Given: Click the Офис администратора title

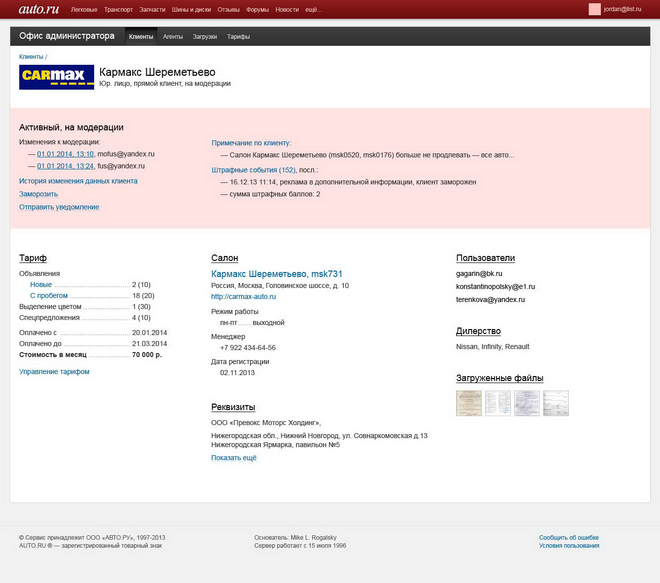Looking at the screenshot, I should coord(67,36).
